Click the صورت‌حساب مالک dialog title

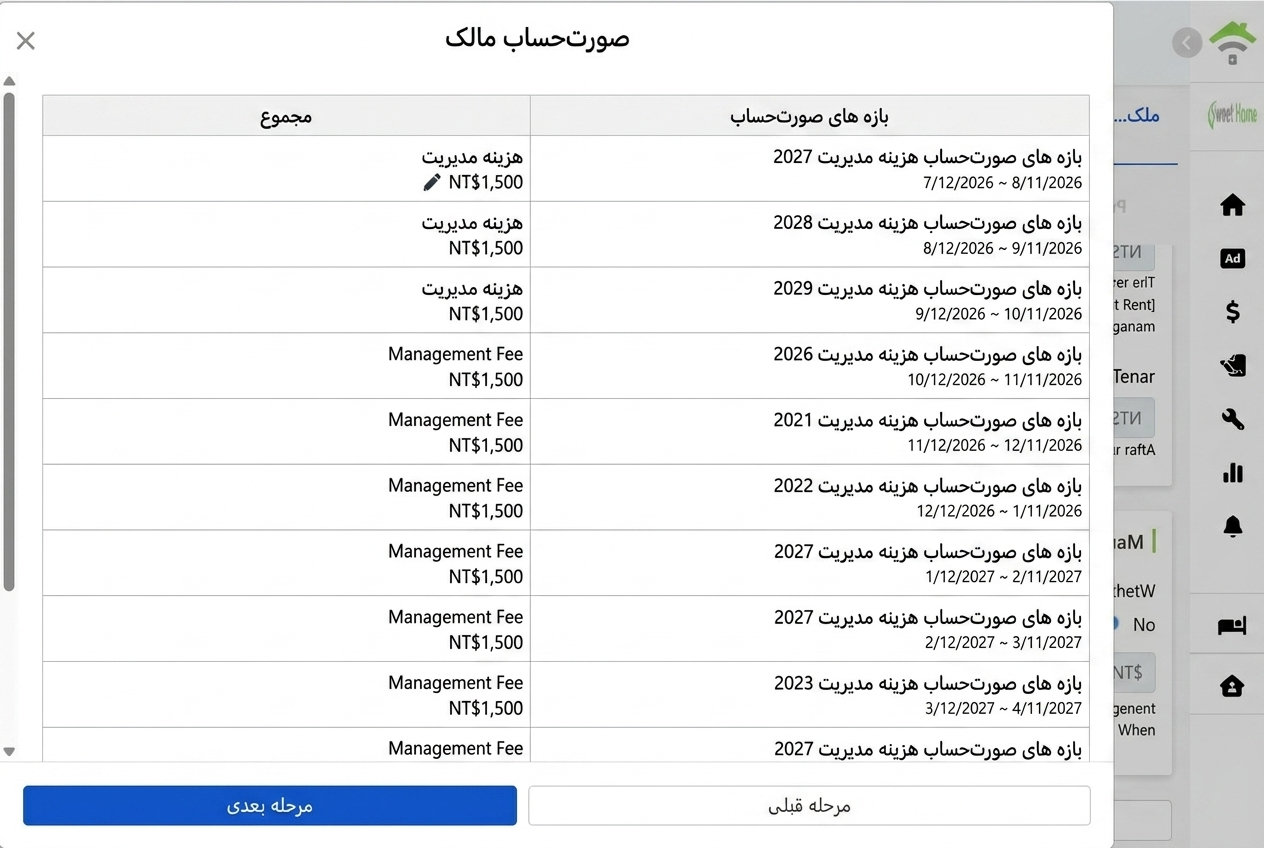[538, 39]
